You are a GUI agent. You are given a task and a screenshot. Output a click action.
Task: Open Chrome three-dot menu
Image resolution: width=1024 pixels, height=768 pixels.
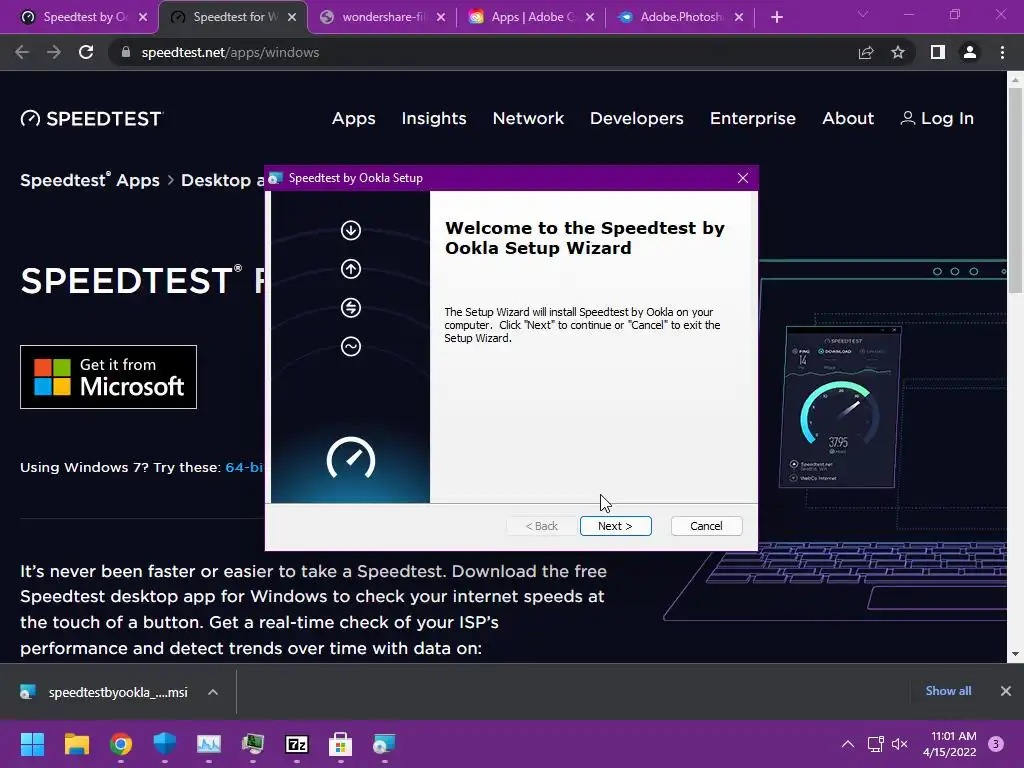1002,52
